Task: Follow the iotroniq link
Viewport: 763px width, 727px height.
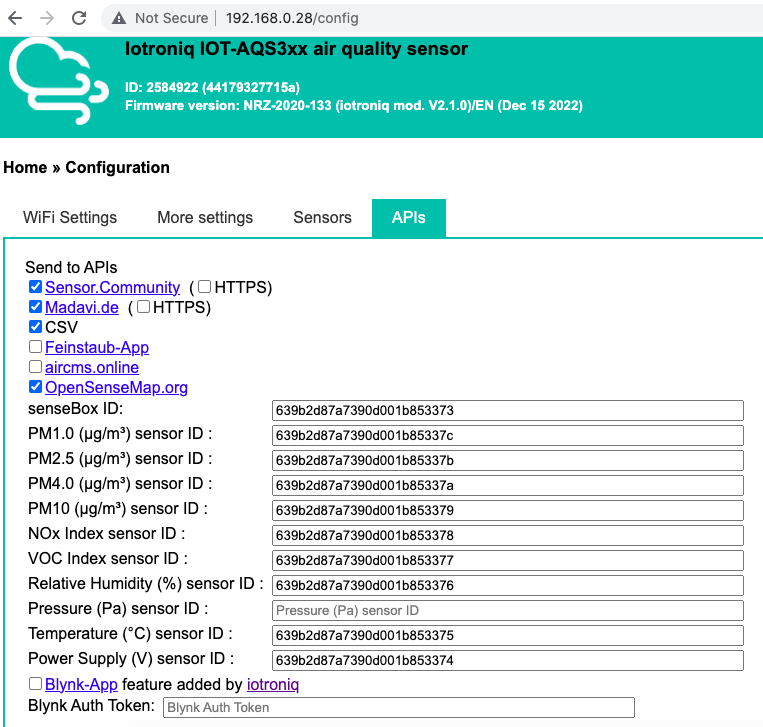Action: [272, 685]
